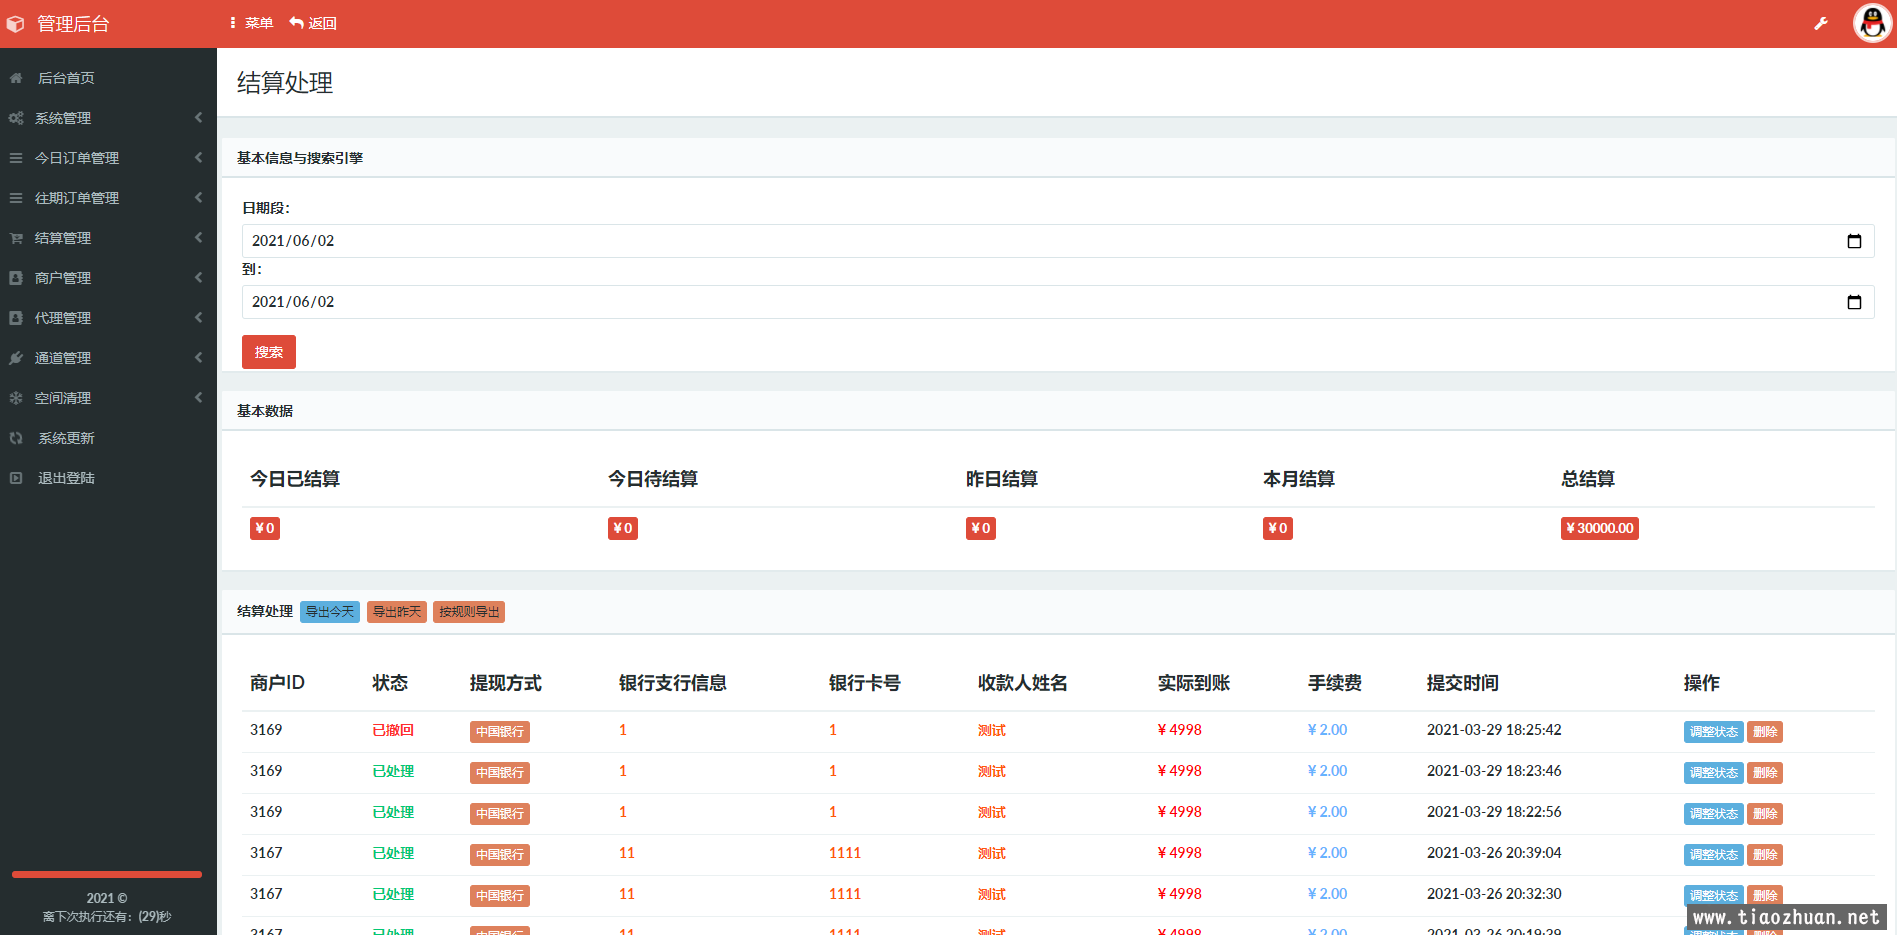
Task: Toggle the 菜单 menu button in header
Action: [251, 23]
